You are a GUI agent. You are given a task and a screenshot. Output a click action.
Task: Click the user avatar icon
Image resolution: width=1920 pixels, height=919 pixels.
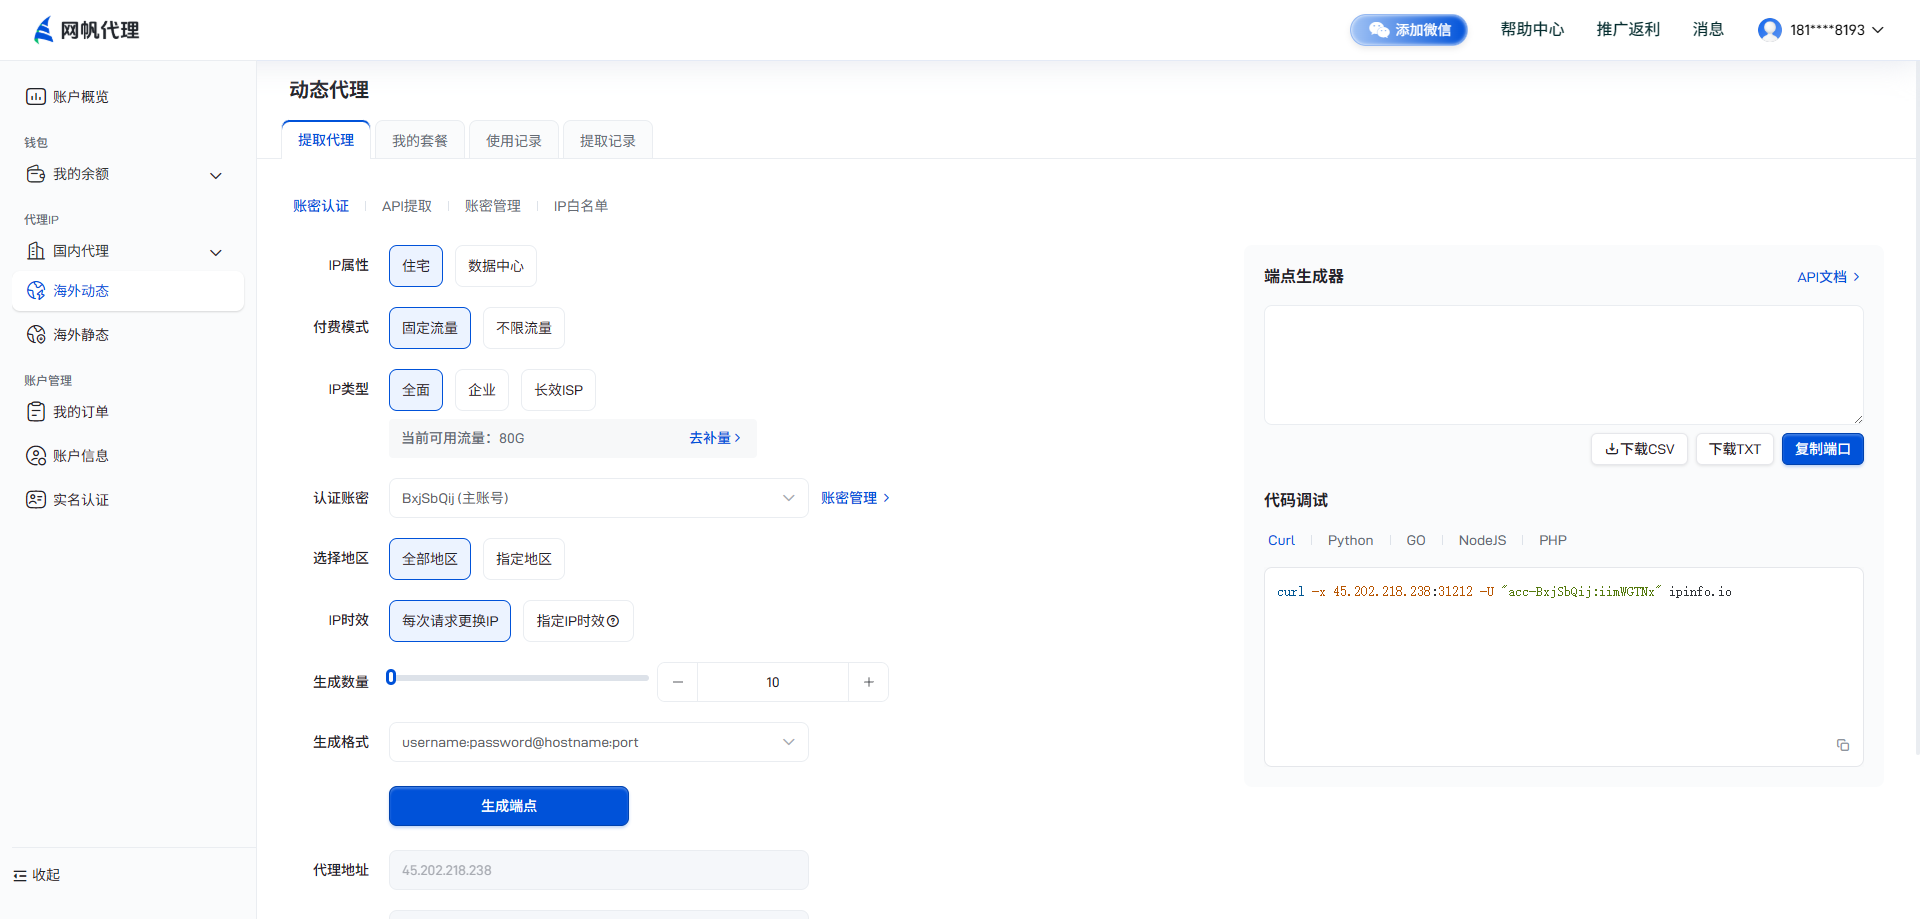click(1769, 30)
